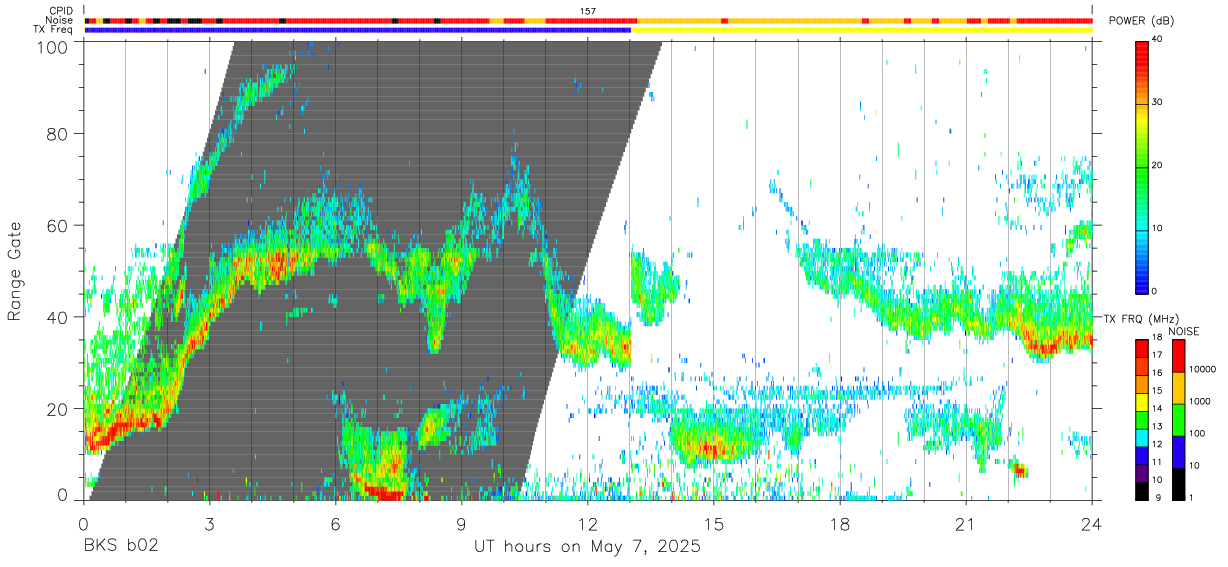
Task: Click the 100 tick on Range Gate axis
Action: pos(54,47)
